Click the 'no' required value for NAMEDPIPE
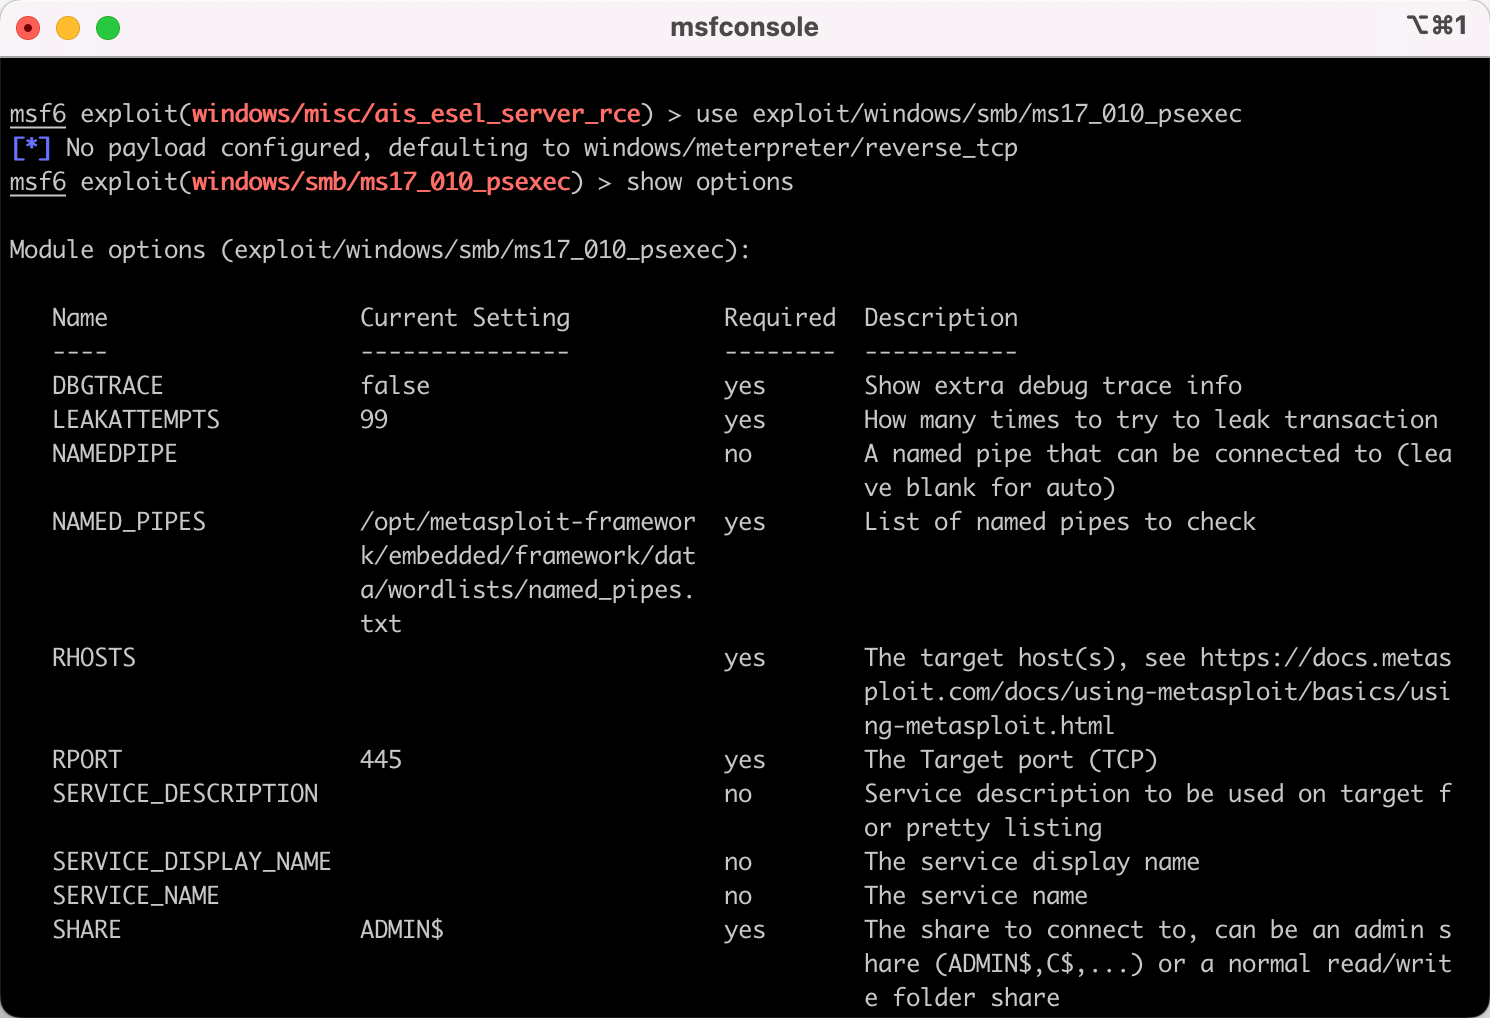The image size is (1490, 1018). coord(738,454)
